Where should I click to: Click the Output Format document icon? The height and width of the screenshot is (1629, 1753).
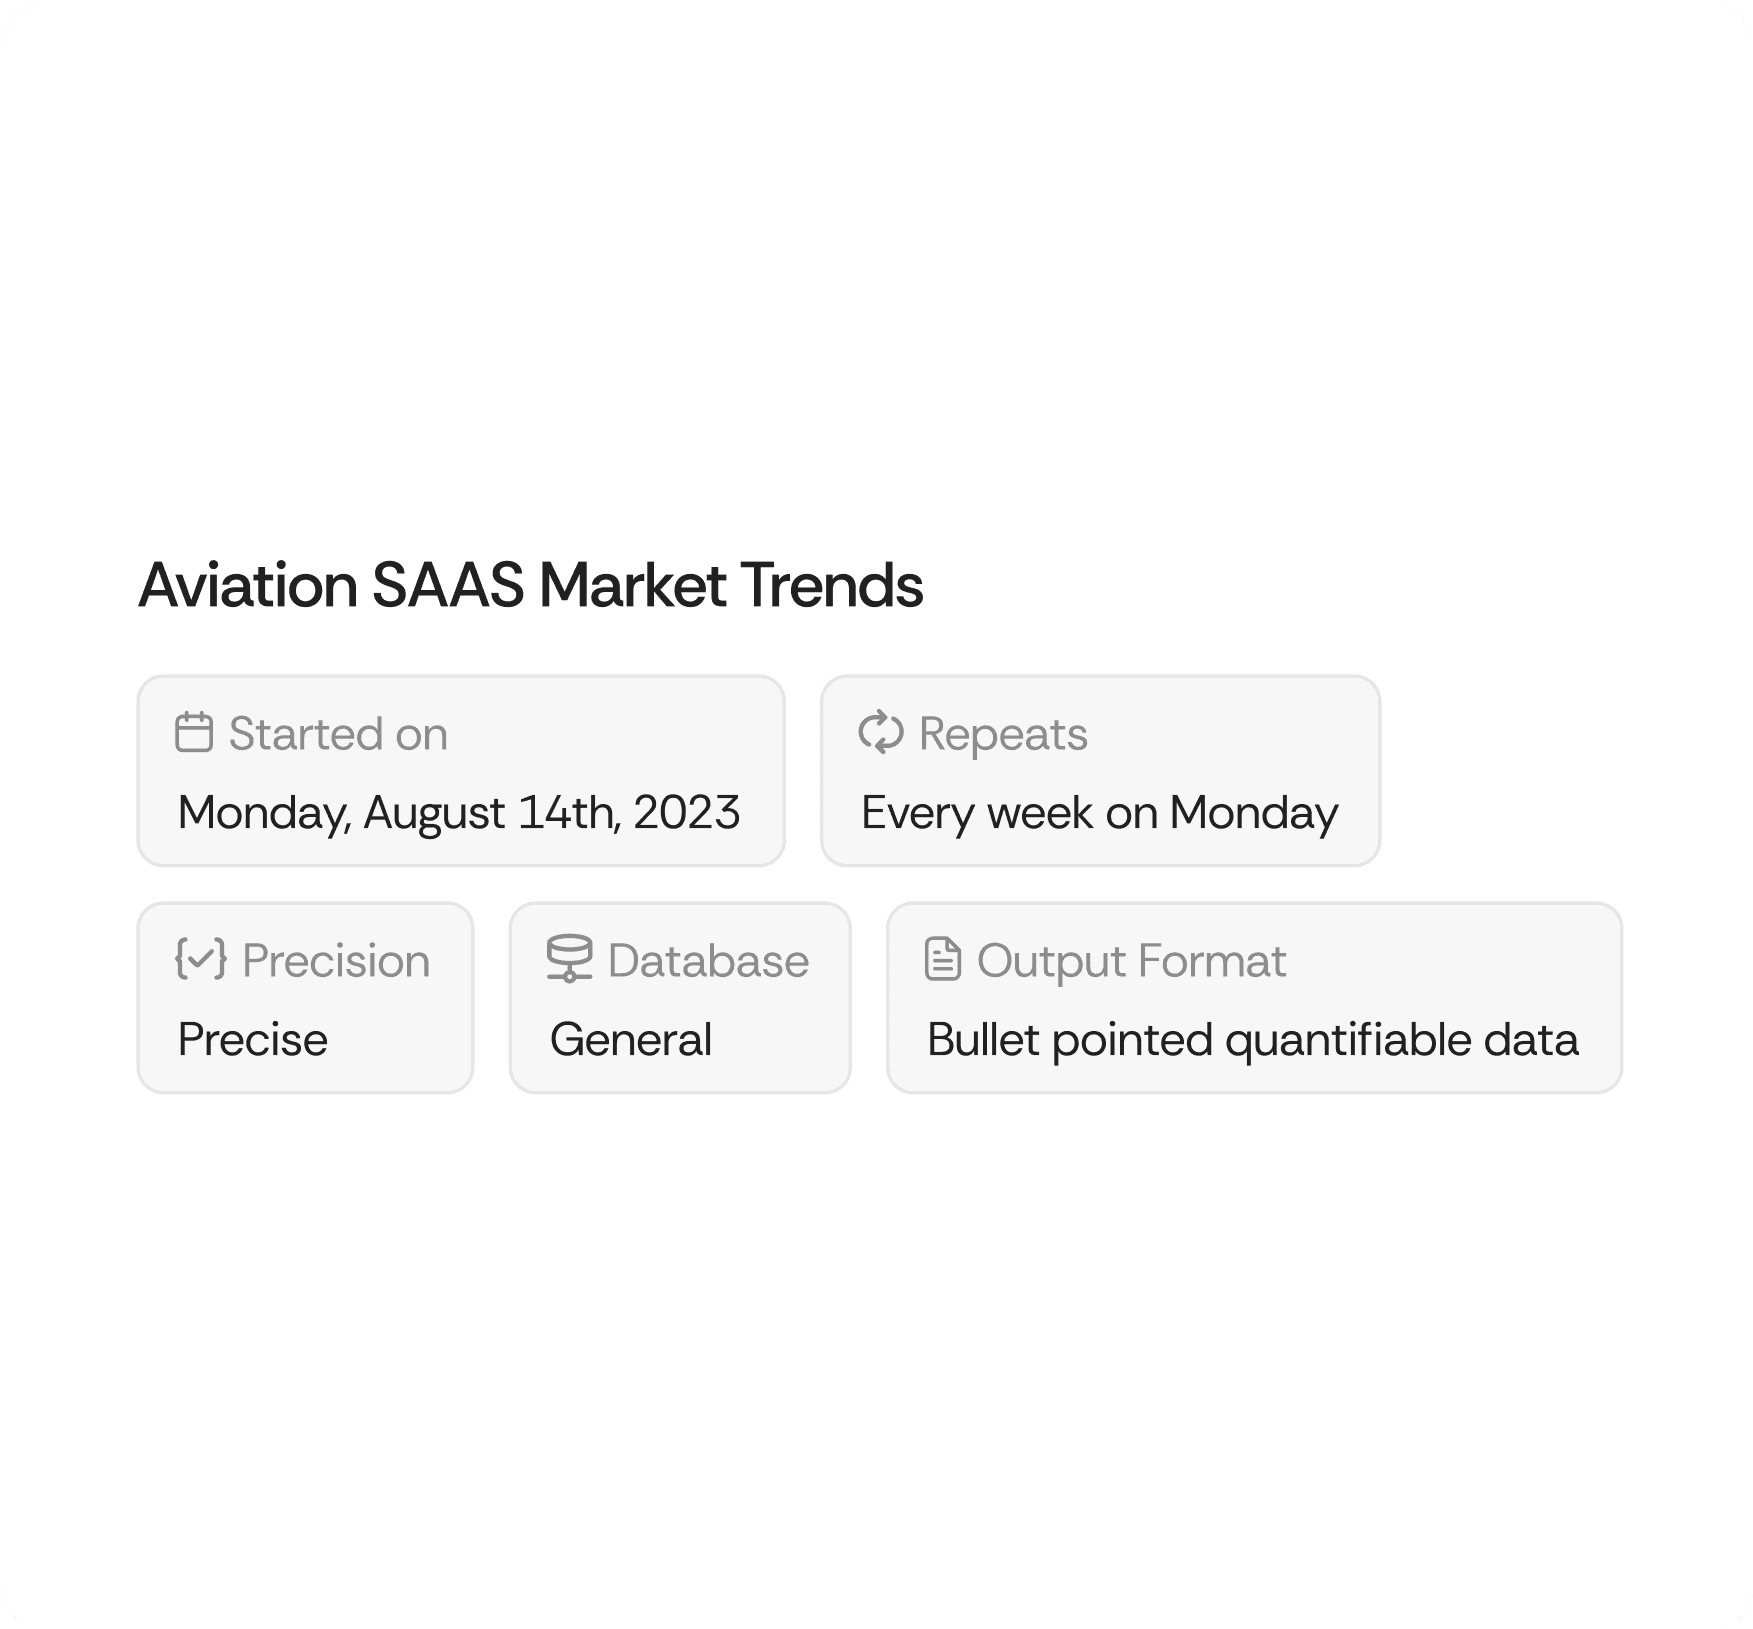[943, 959]
